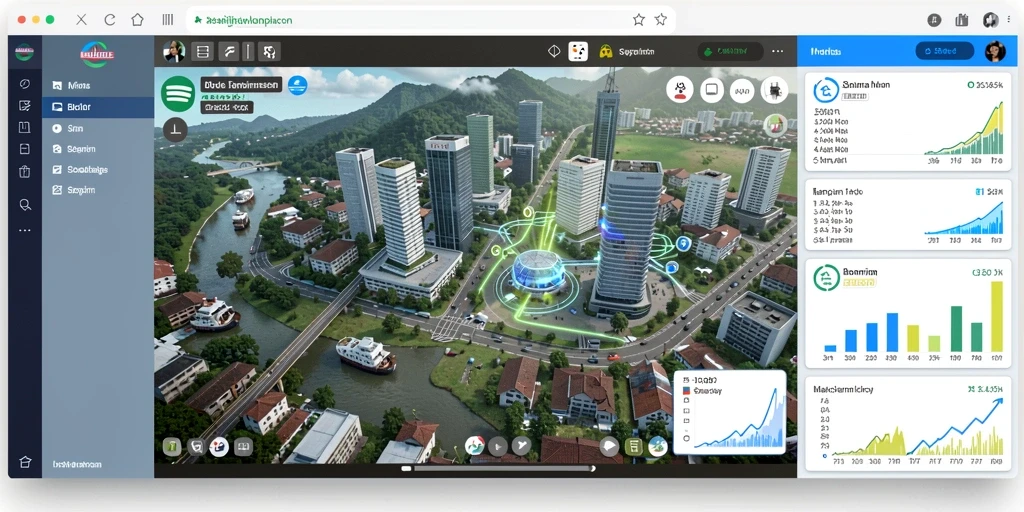Toggle the first empty checkbox in map chart legend
This screenshot has width=1024, height=512.
point(686,401)
